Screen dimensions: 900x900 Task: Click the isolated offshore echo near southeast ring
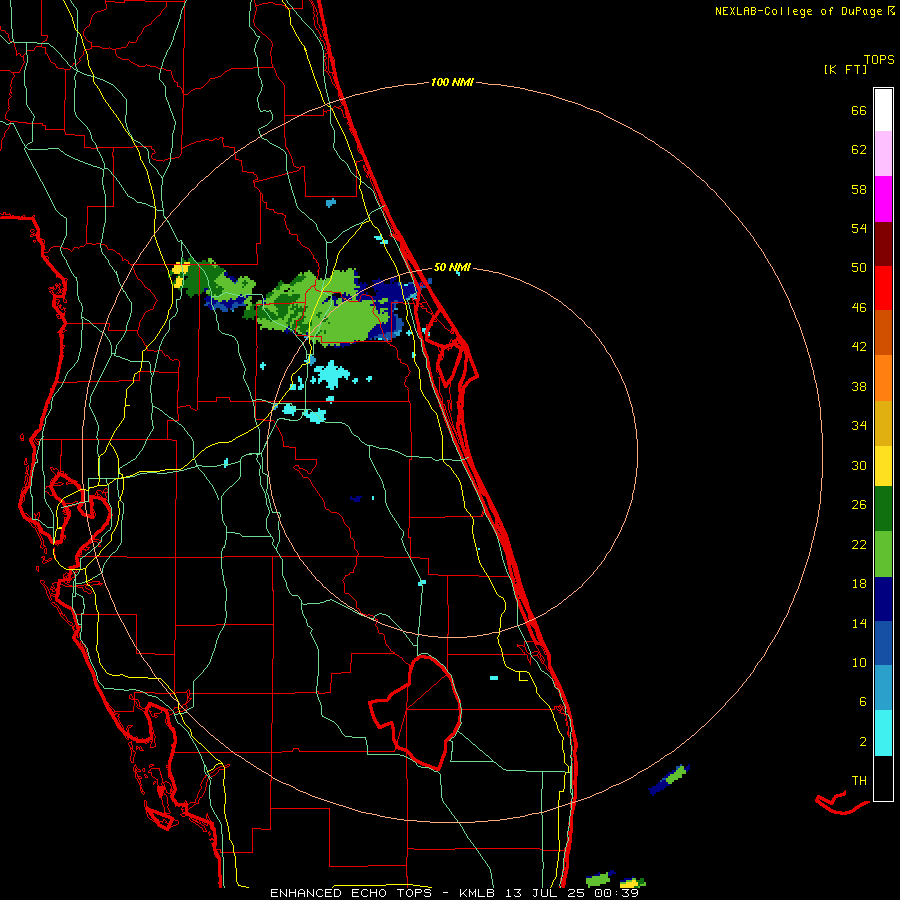click(669, 779)
